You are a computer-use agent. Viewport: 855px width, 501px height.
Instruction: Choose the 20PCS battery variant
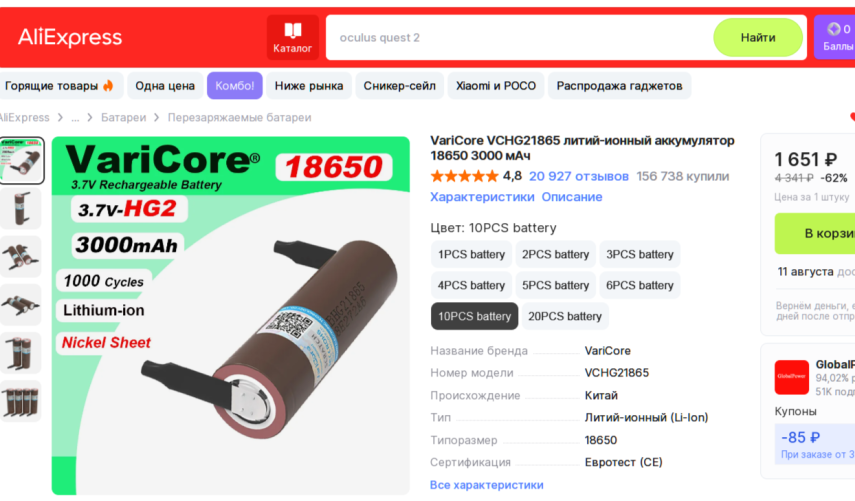[x=564, y=316]
